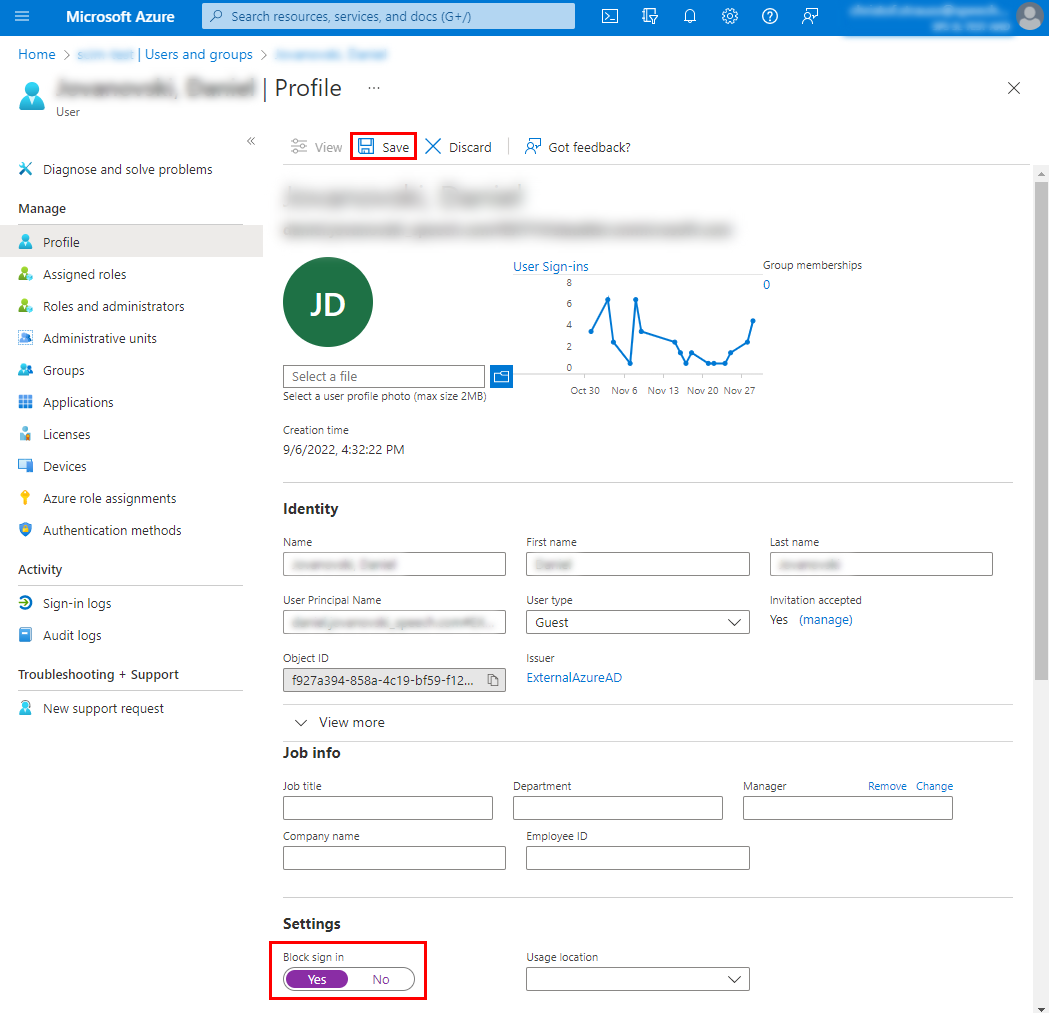The width and height of the screenshot is (1049, 1013).
Task: Click the creation time '9/6/2022, 4:32:22 PM'
Action: 343,450
